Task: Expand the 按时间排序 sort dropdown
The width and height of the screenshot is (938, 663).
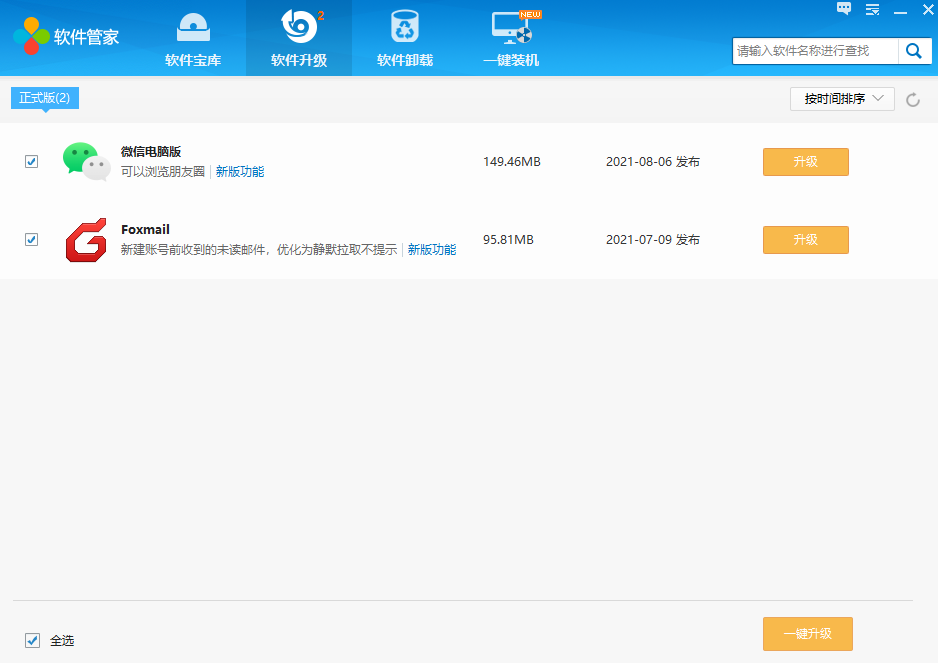Action: 842,99
